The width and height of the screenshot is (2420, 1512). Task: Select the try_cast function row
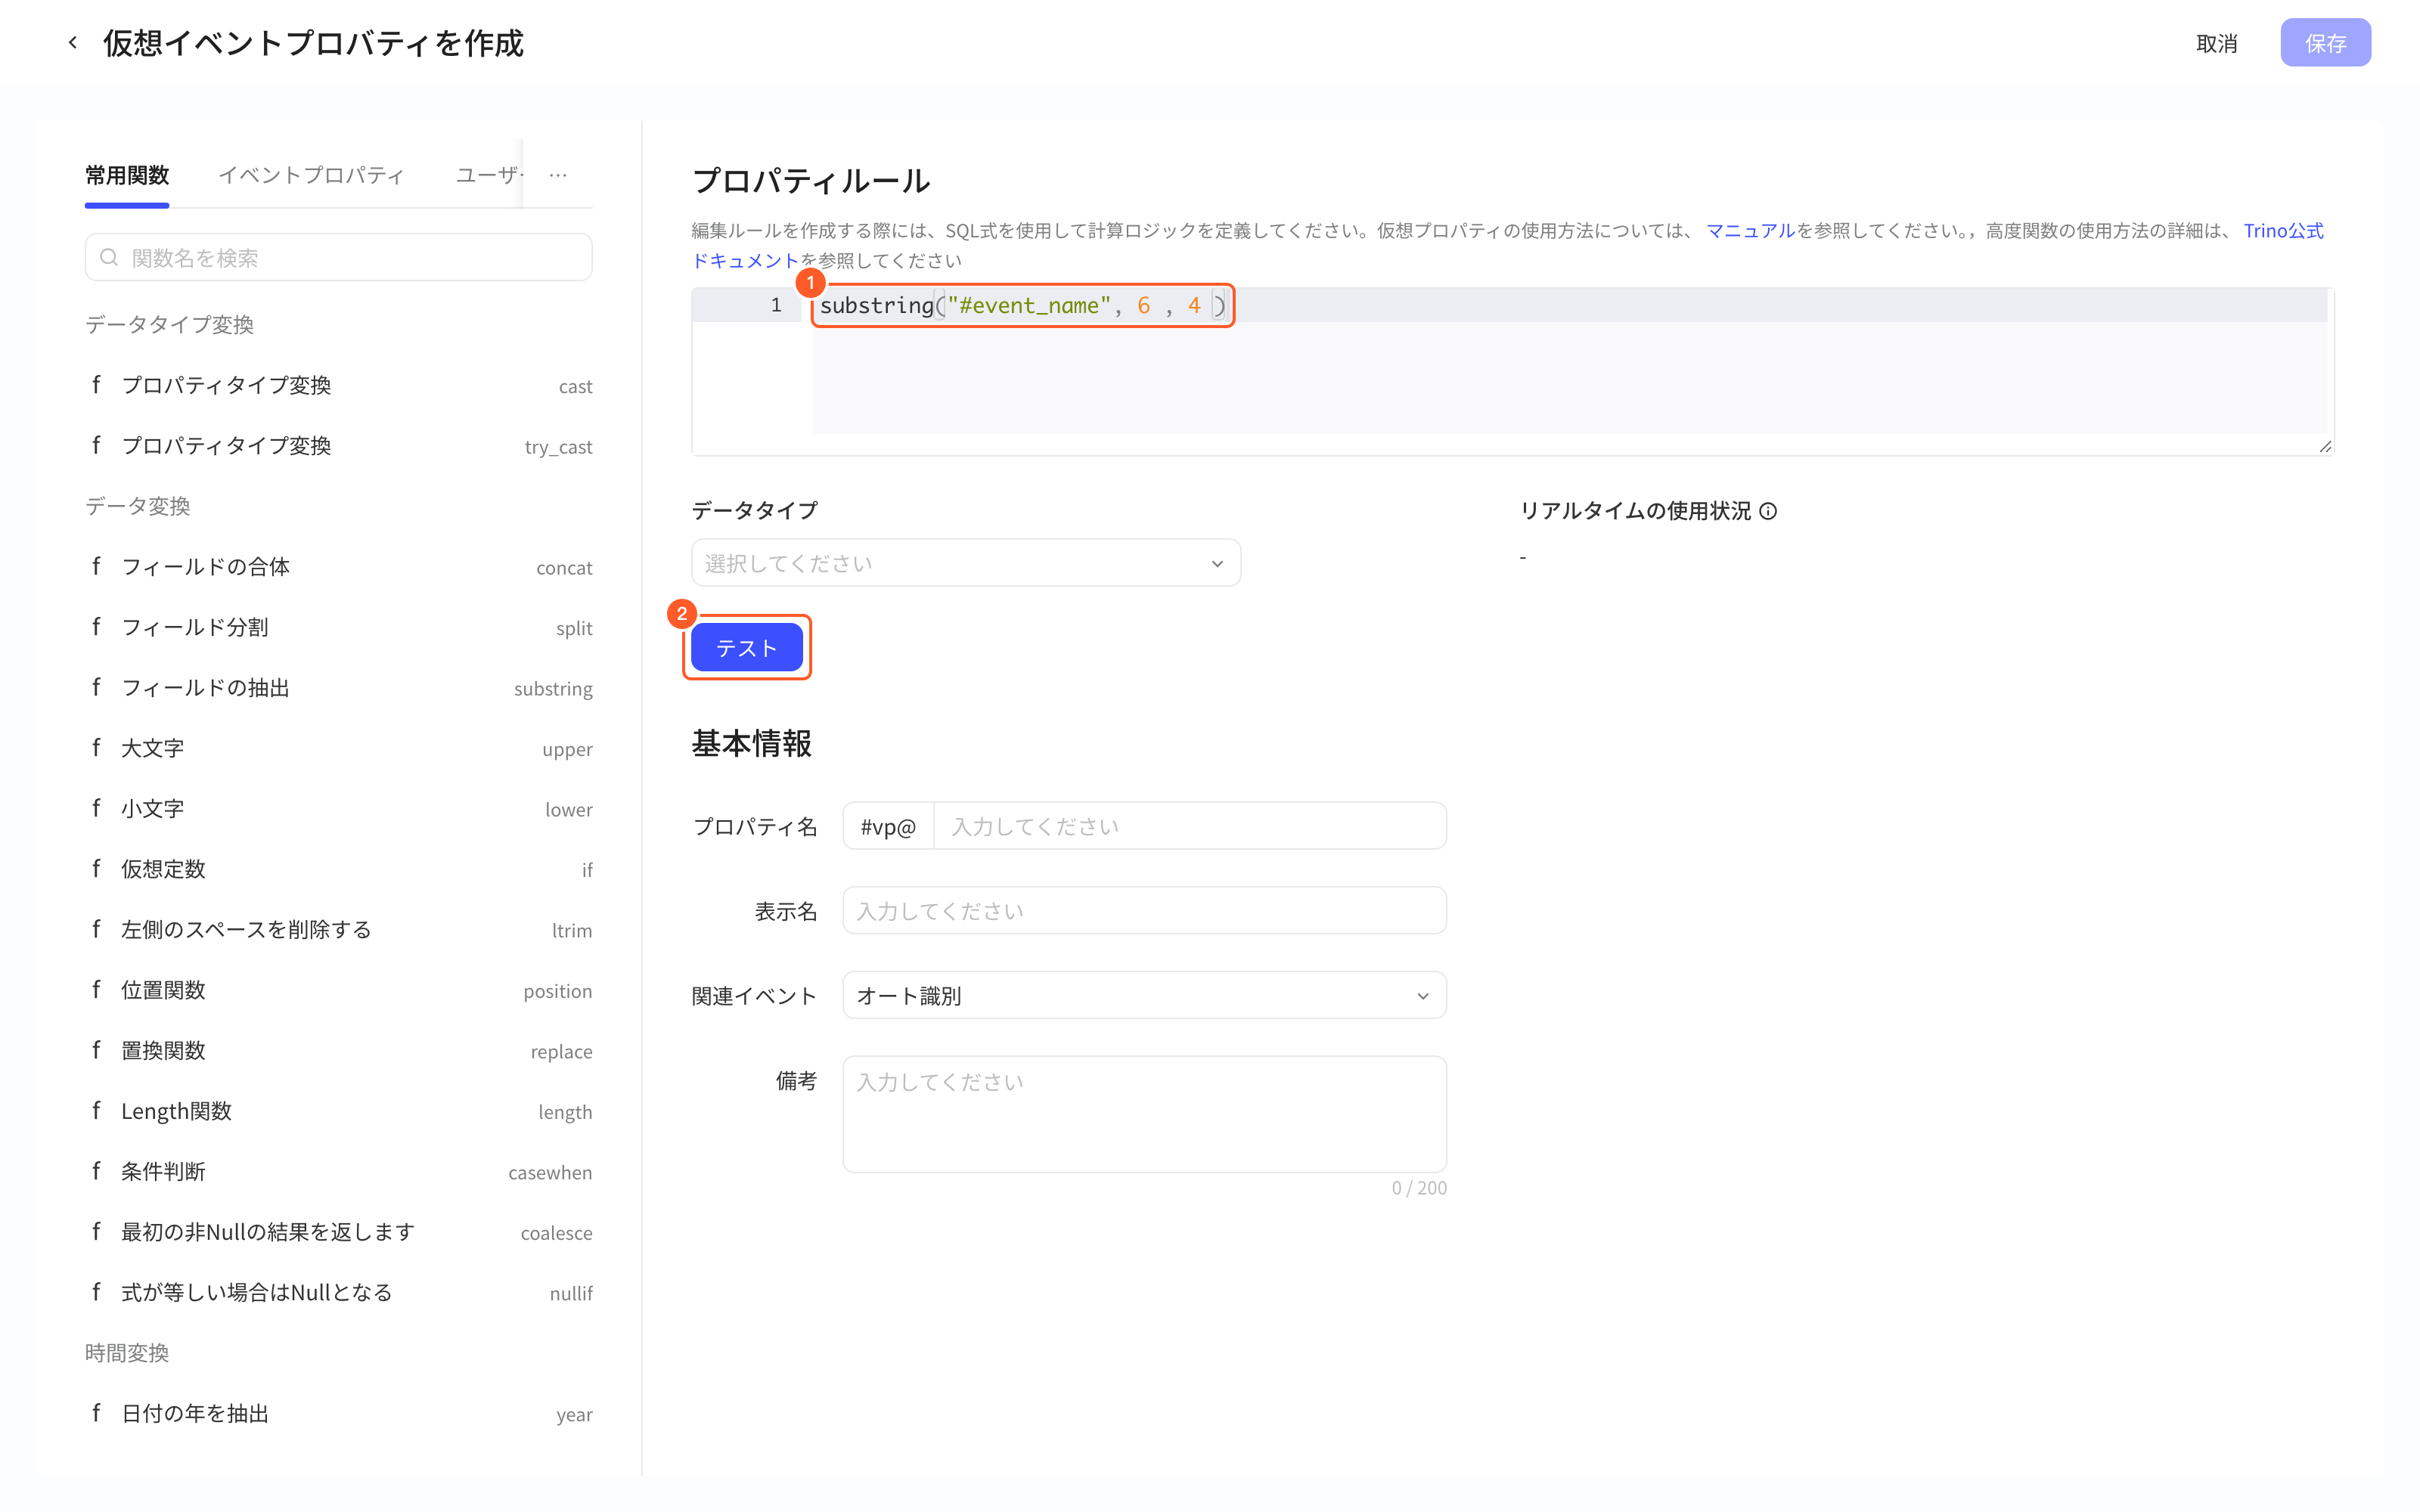338,446
